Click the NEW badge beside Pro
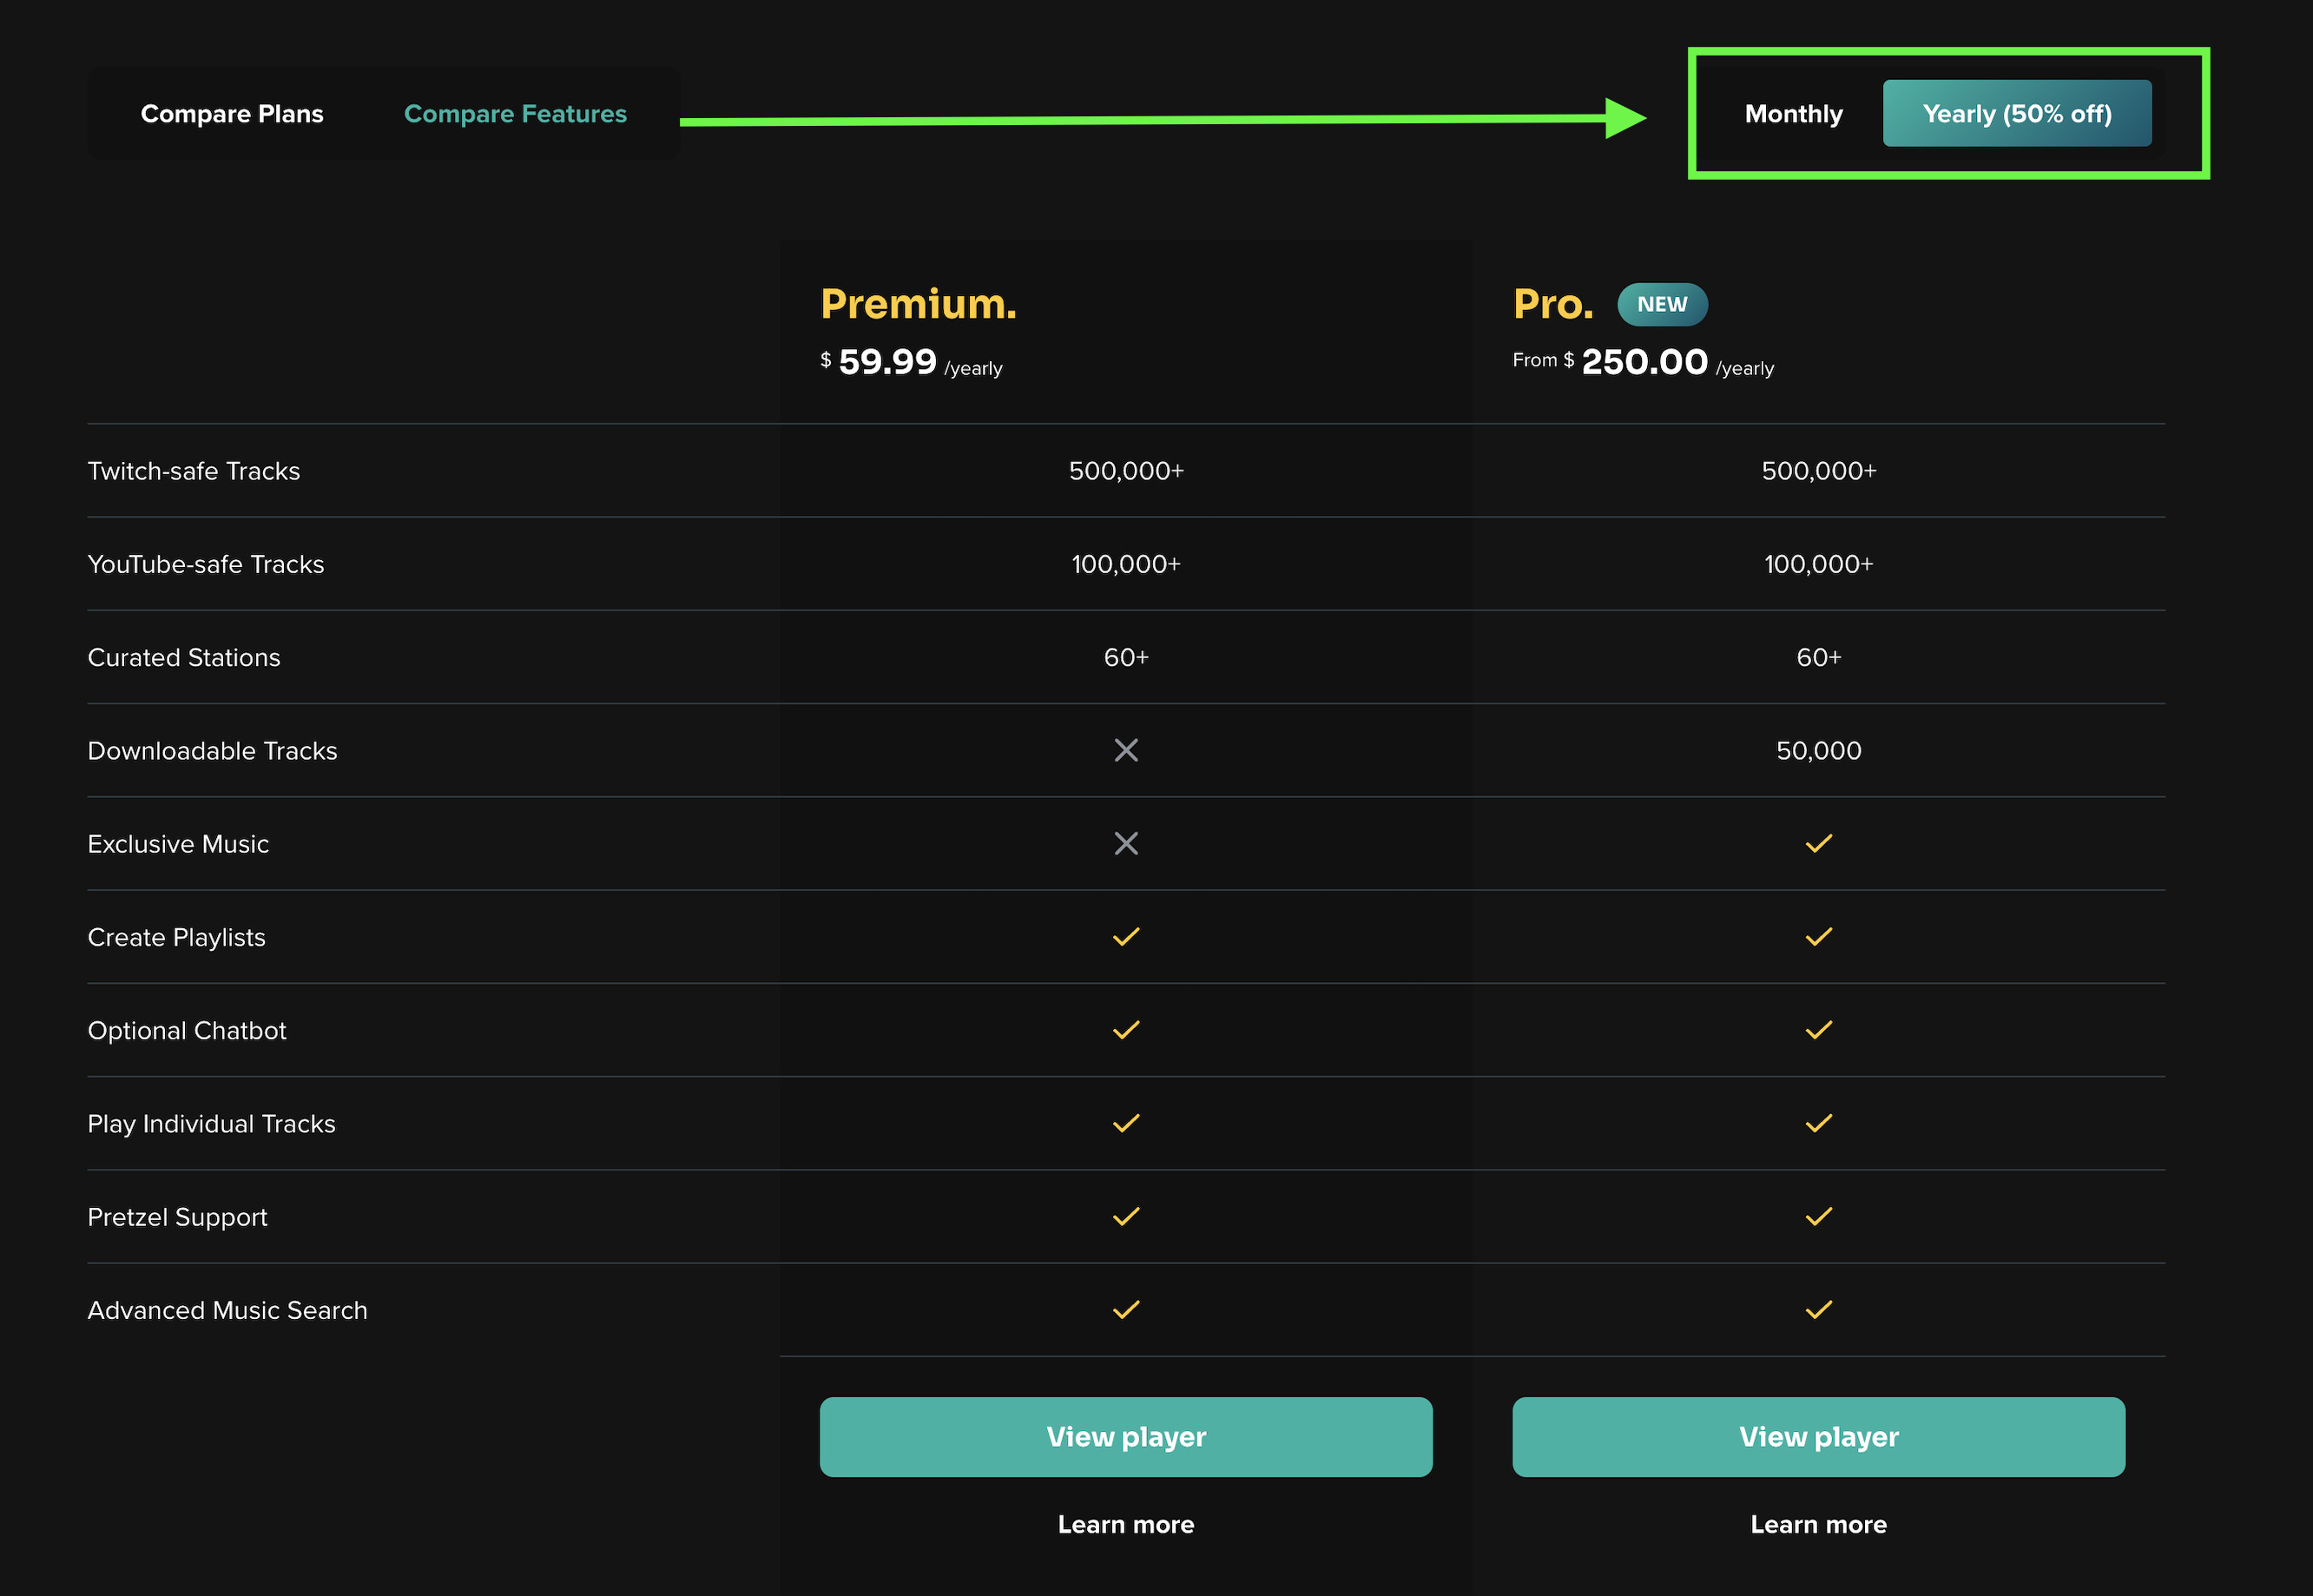2313x1596 pixels. 1661,304
